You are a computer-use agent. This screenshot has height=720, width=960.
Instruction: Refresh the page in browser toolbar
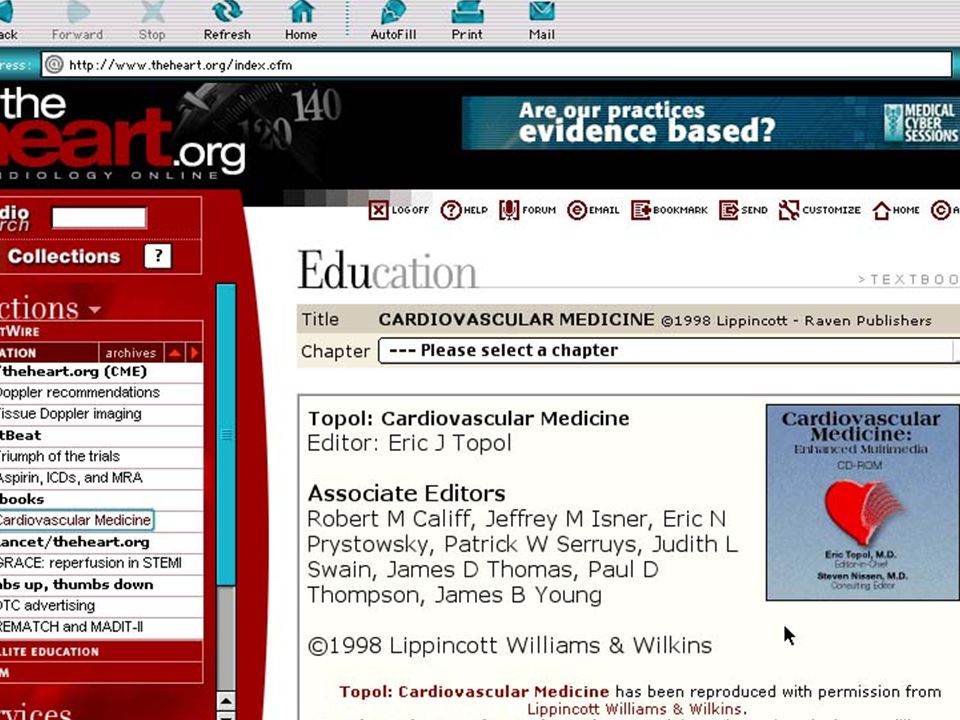[x=227, y=21]
